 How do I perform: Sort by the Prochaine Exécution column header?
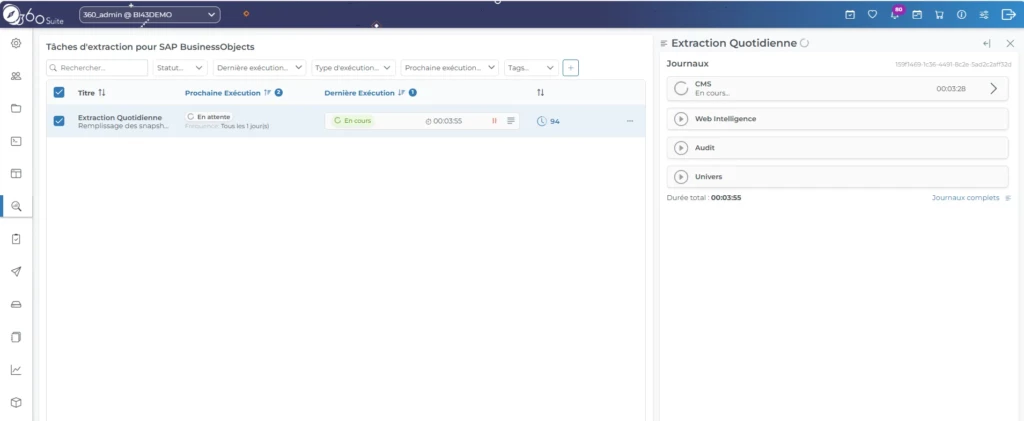(222, 93)
